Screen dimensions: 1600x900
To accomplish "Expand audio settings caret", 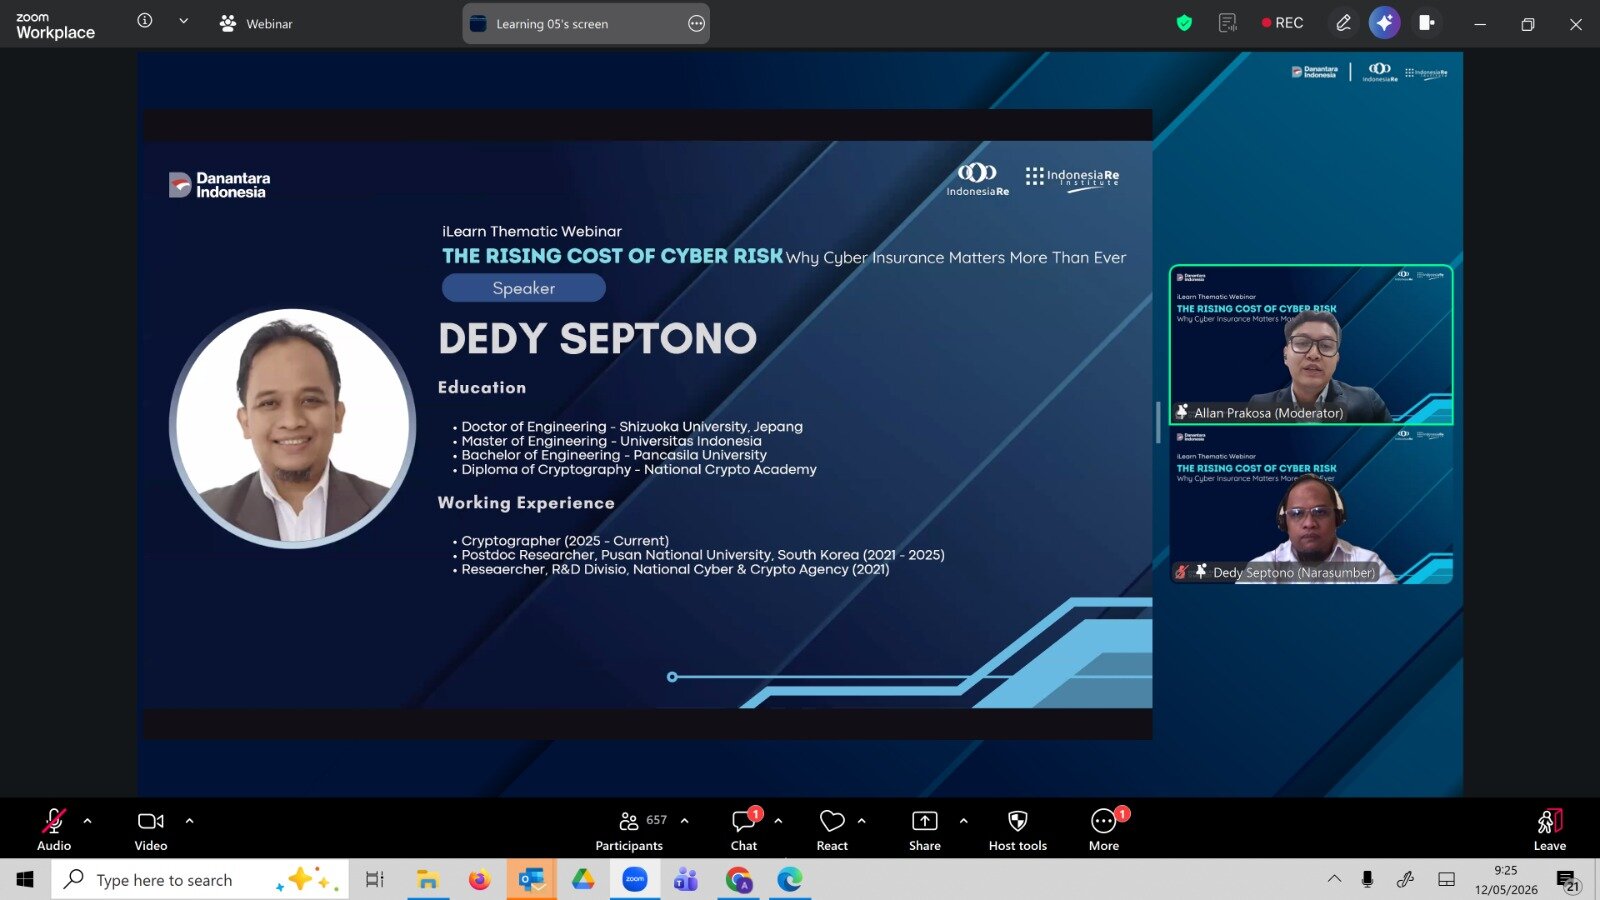I will point(88,821).
